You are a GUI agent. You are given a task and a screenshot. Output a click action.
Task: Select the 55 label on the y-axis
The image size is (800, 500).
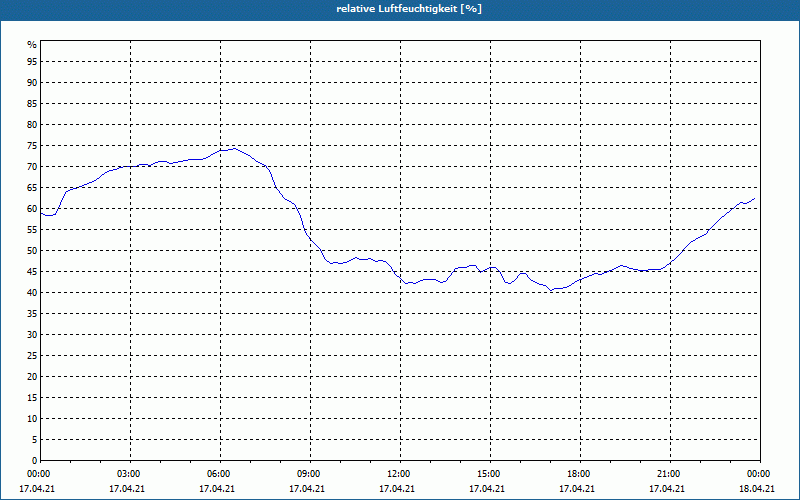32,230
